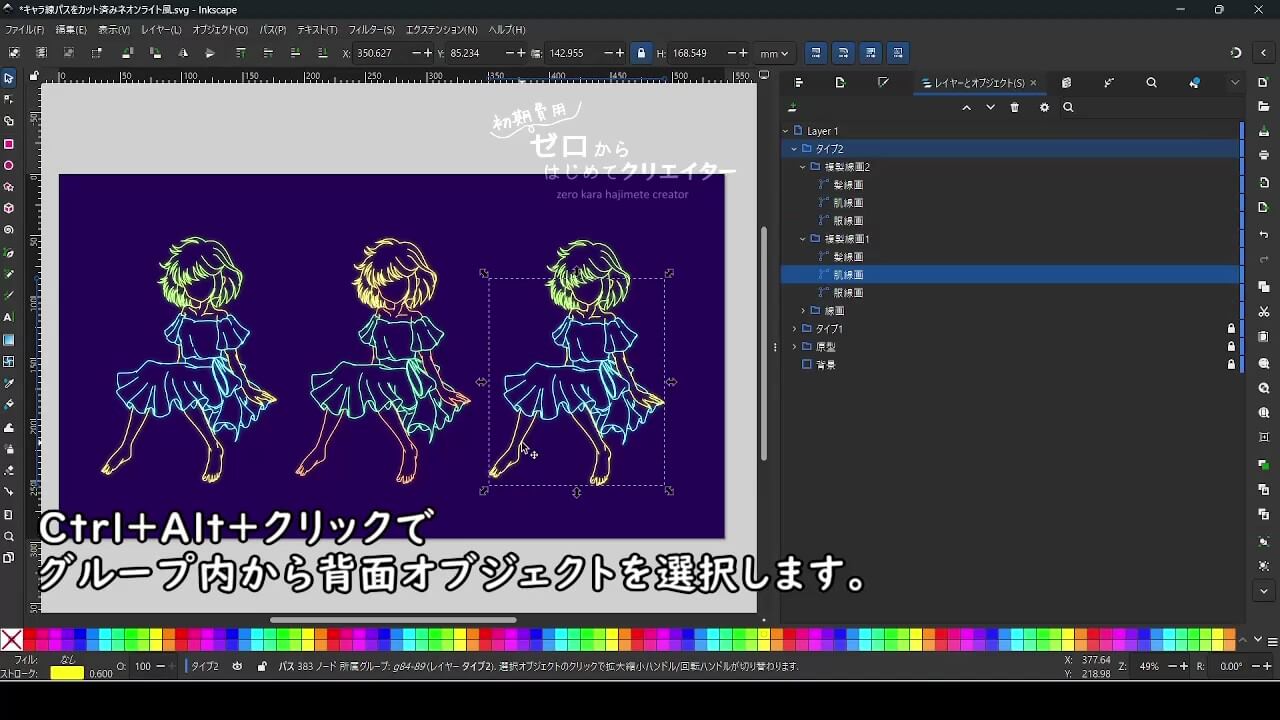This screenshot has width=1280, height=720.
Task: Click the Cut scissors icon
Action: pyautogui.click(x=1264, y=312)
